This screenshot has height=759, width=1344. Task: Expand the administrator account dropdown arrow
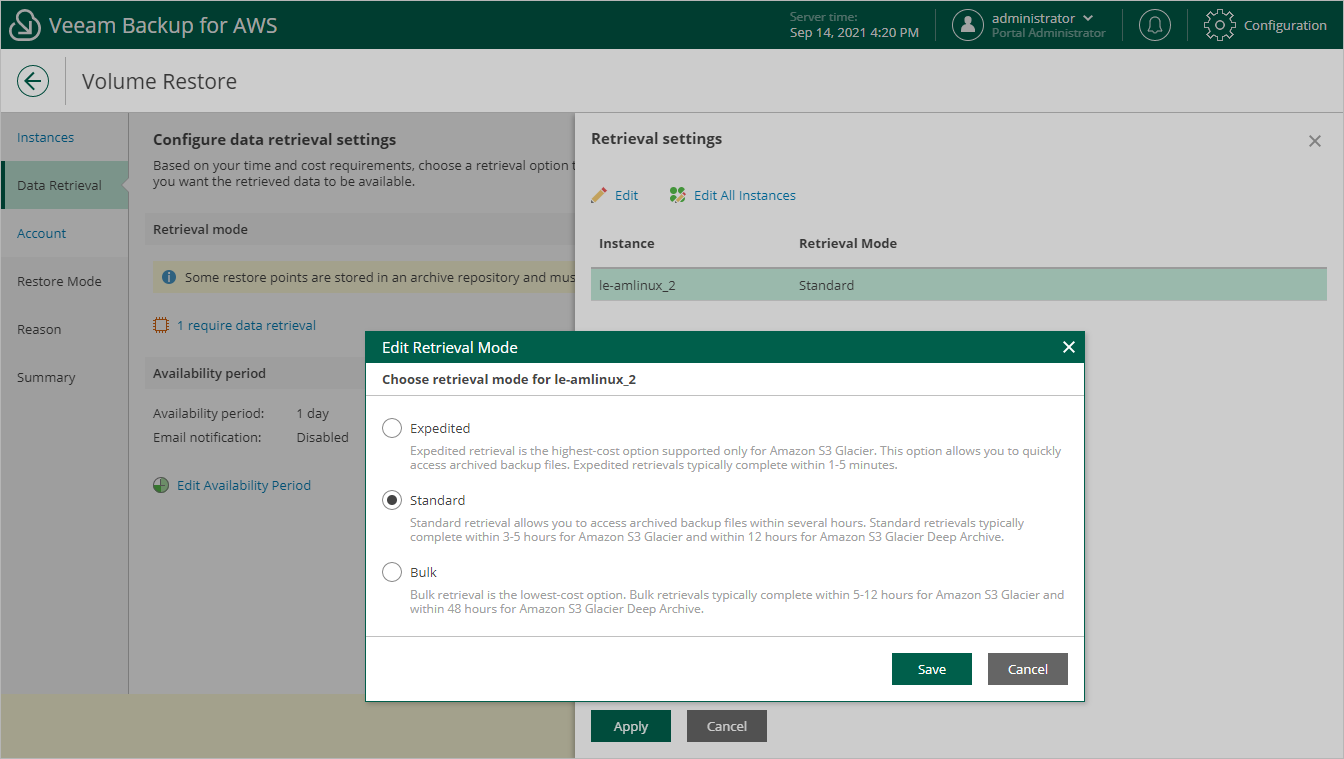click(x=1088, y=18)
